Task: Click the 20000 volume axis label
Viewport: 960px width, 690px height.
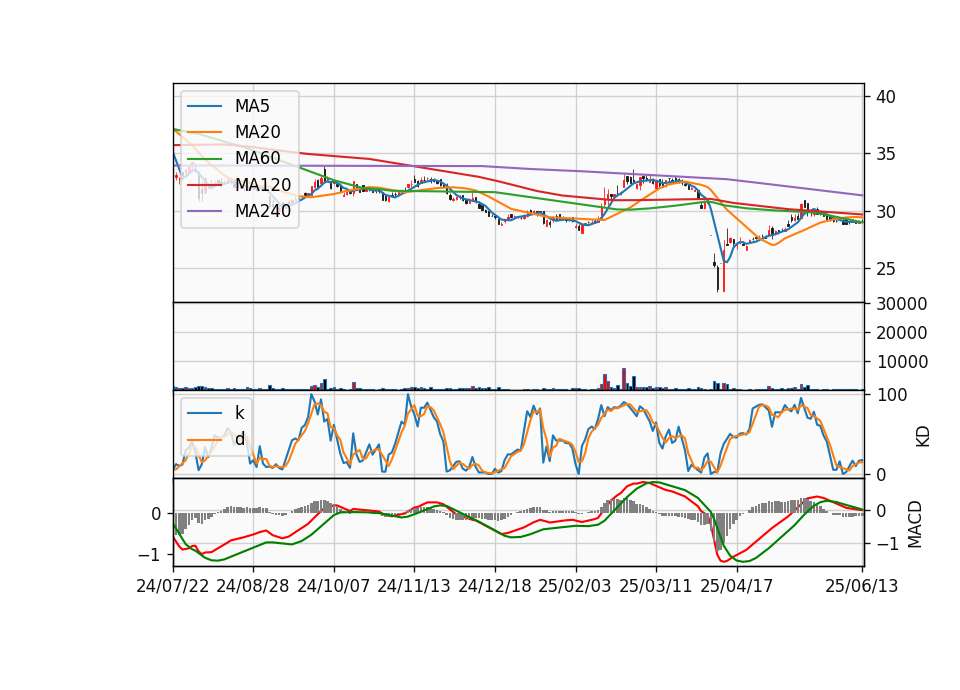Action: [x=901, y=333]
